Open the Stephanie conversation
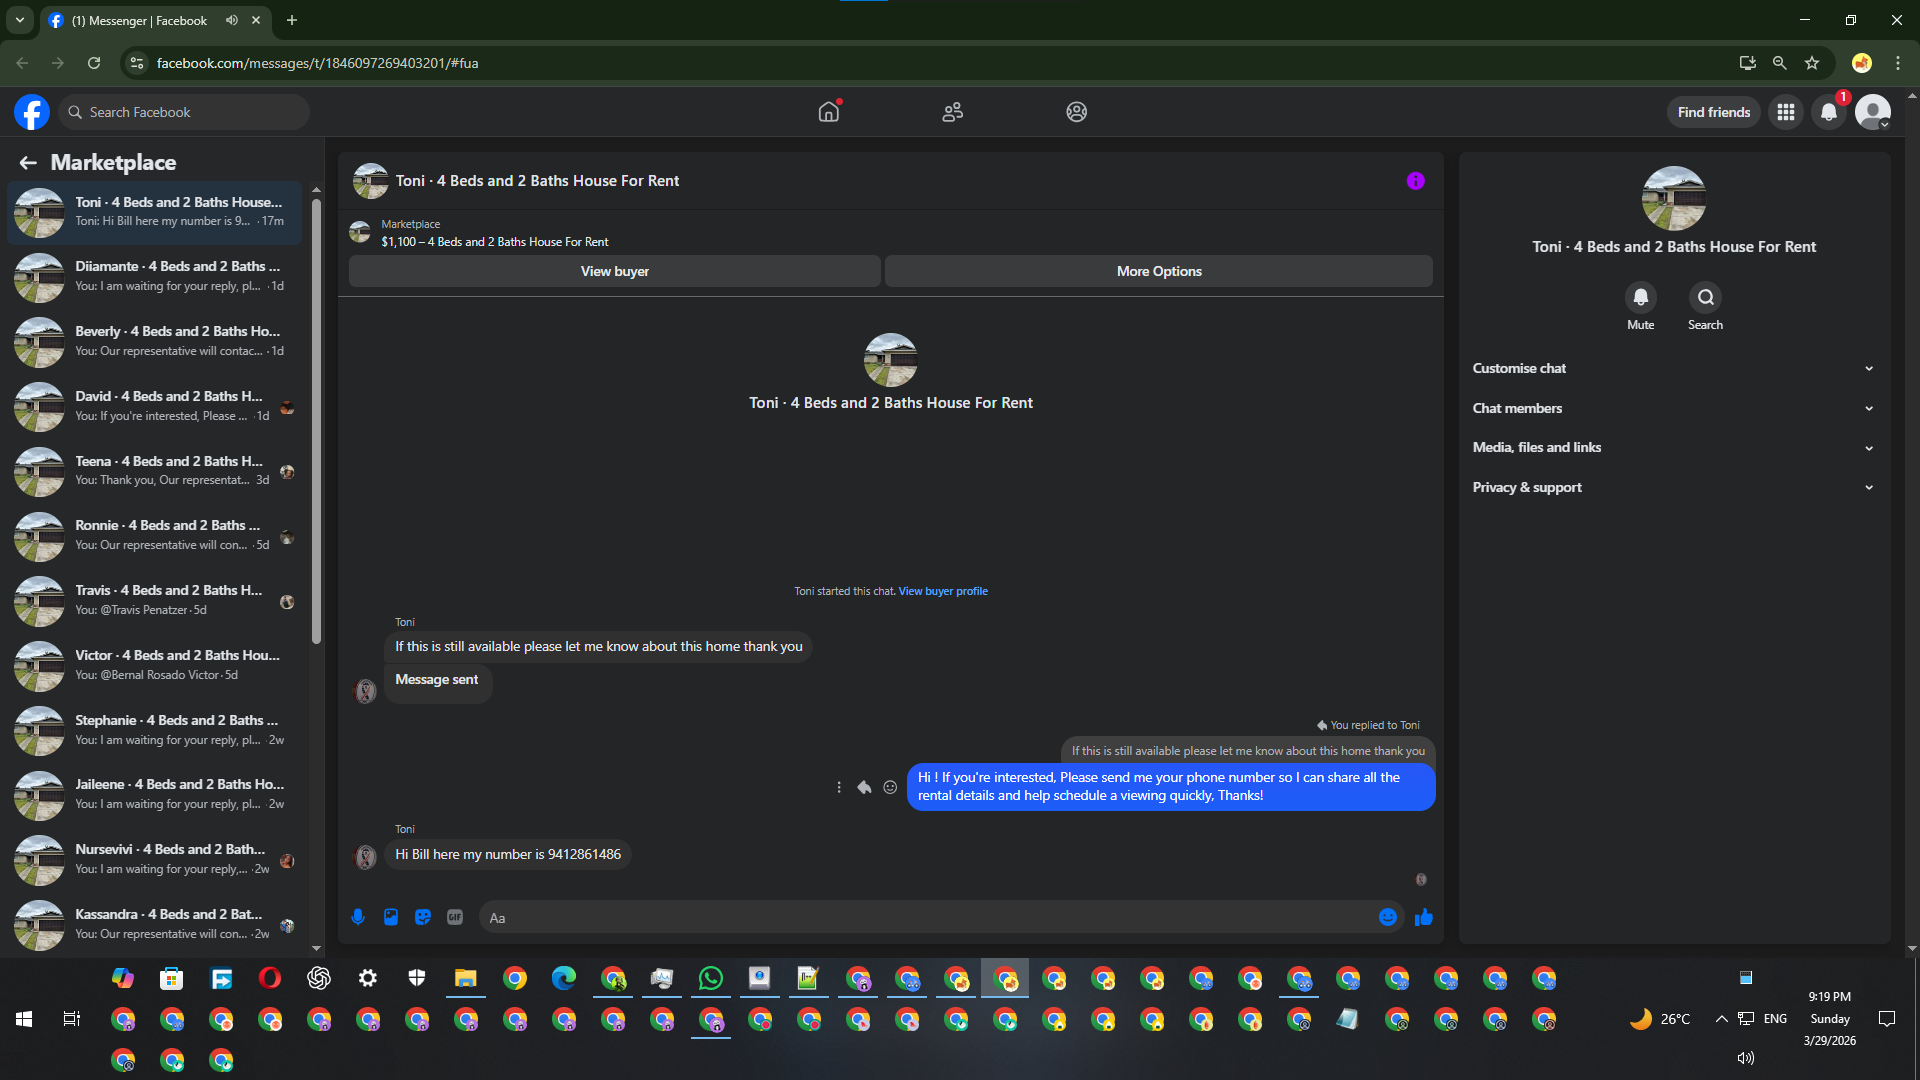The image size is (1920, 1080). 155,731
